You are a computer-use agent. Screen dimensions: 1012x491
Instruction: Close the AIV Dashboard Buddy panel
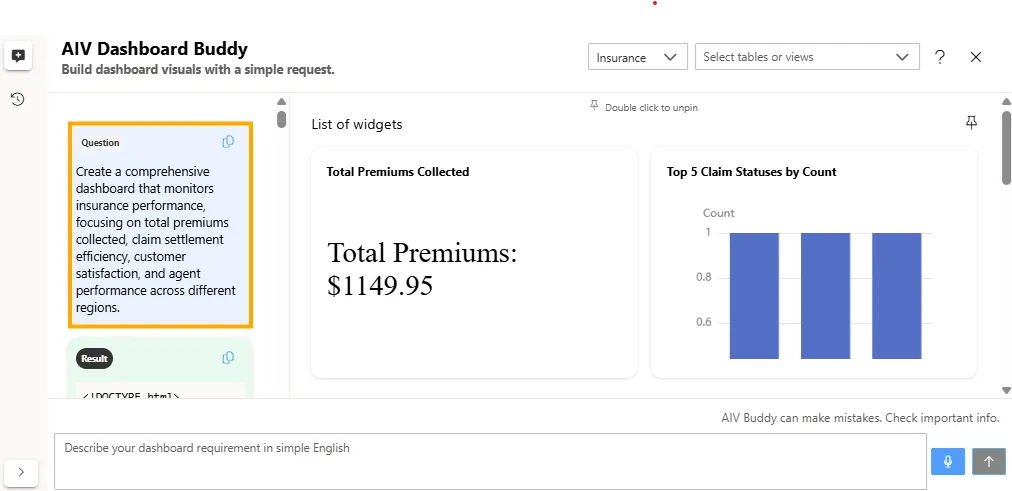(x=976, y=57)
